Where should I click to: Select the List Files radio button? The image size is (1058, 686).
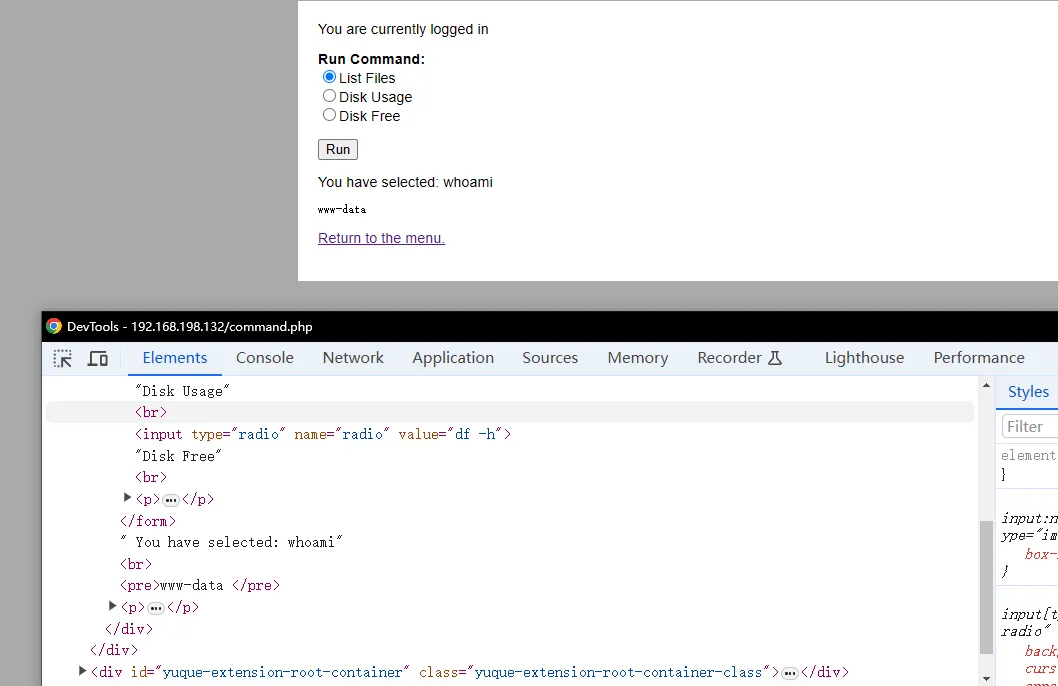[x=329, y=77]
